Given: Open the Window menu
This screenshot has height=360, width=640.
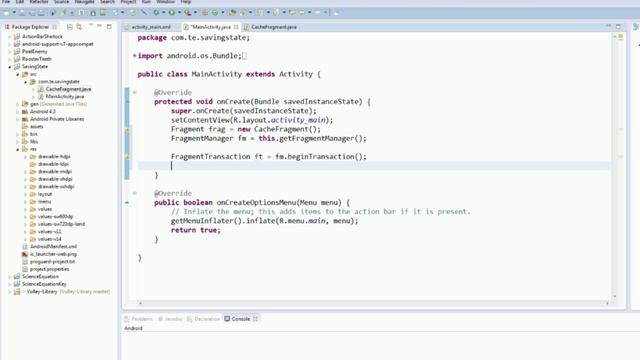Looking at the screenshot, I should coord(165,2).
